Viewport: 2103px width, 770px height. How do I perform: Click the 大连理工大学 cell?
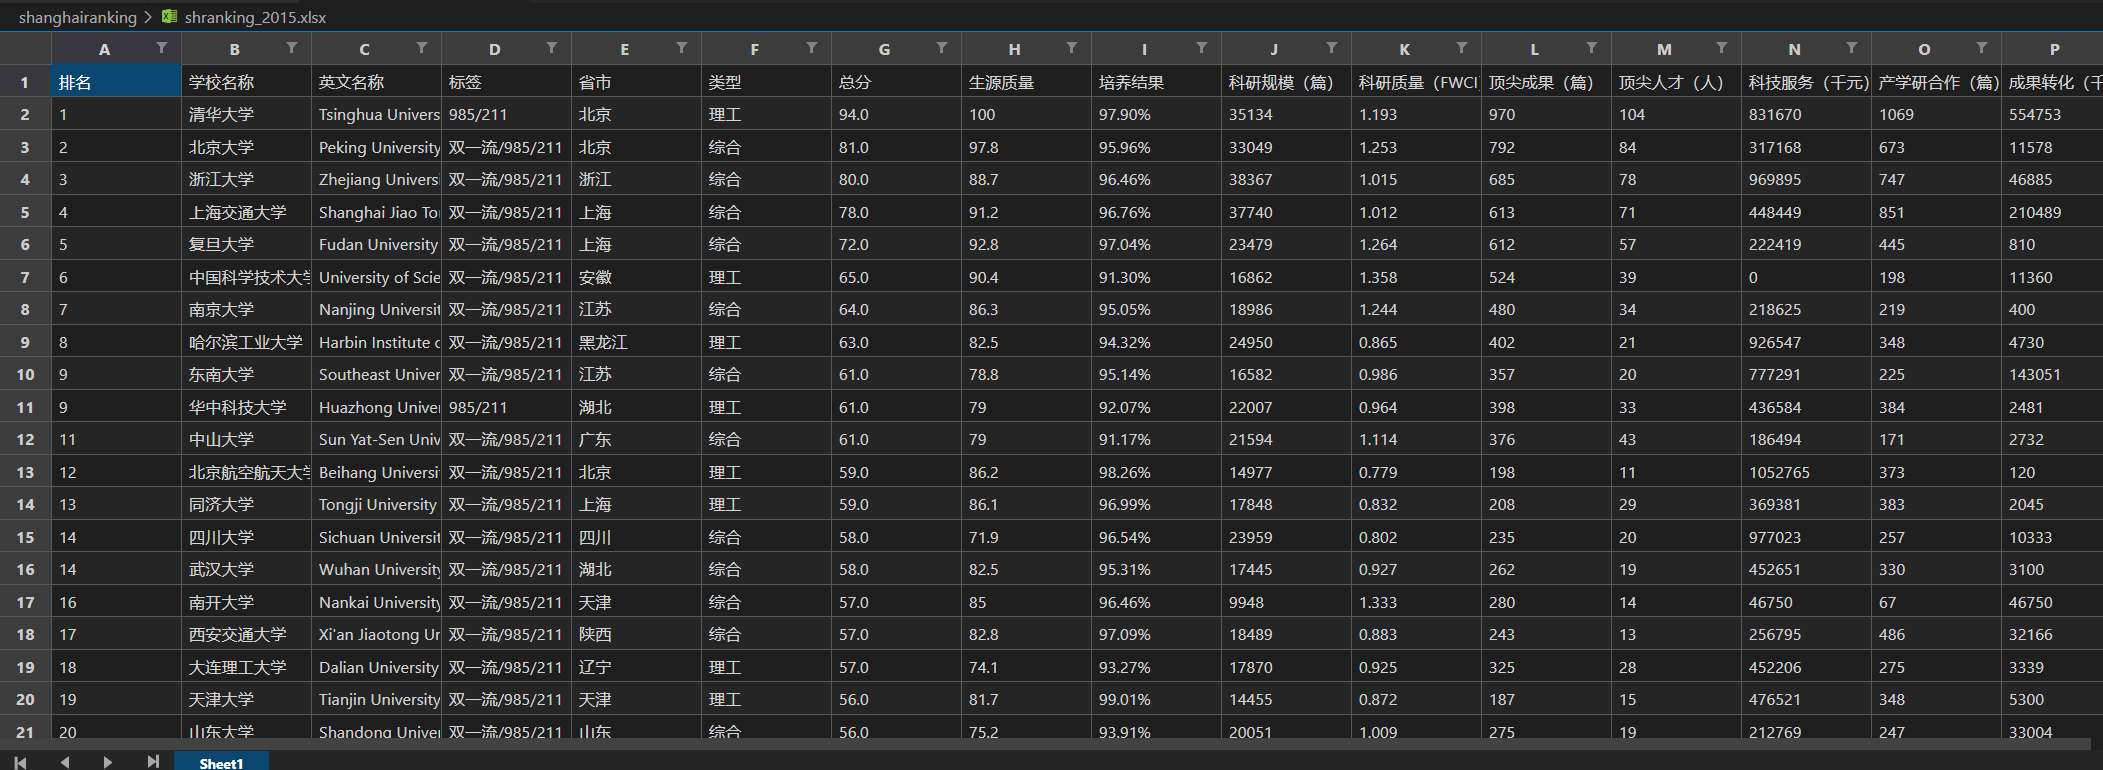point(246,667)
